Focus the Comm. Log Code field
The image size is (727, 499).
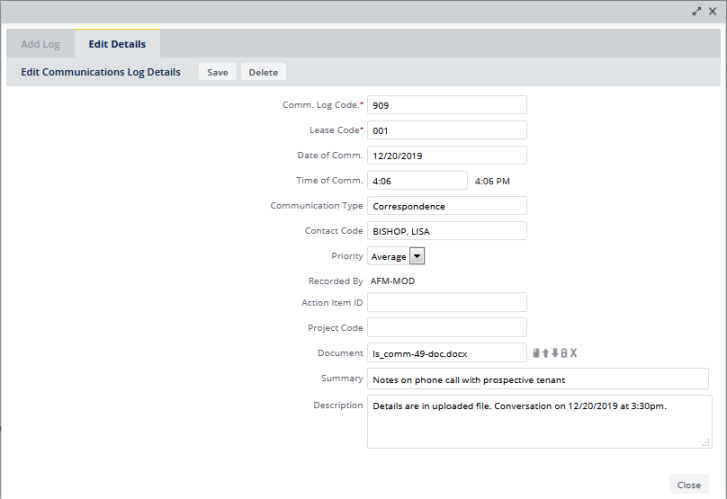(446, 105)
